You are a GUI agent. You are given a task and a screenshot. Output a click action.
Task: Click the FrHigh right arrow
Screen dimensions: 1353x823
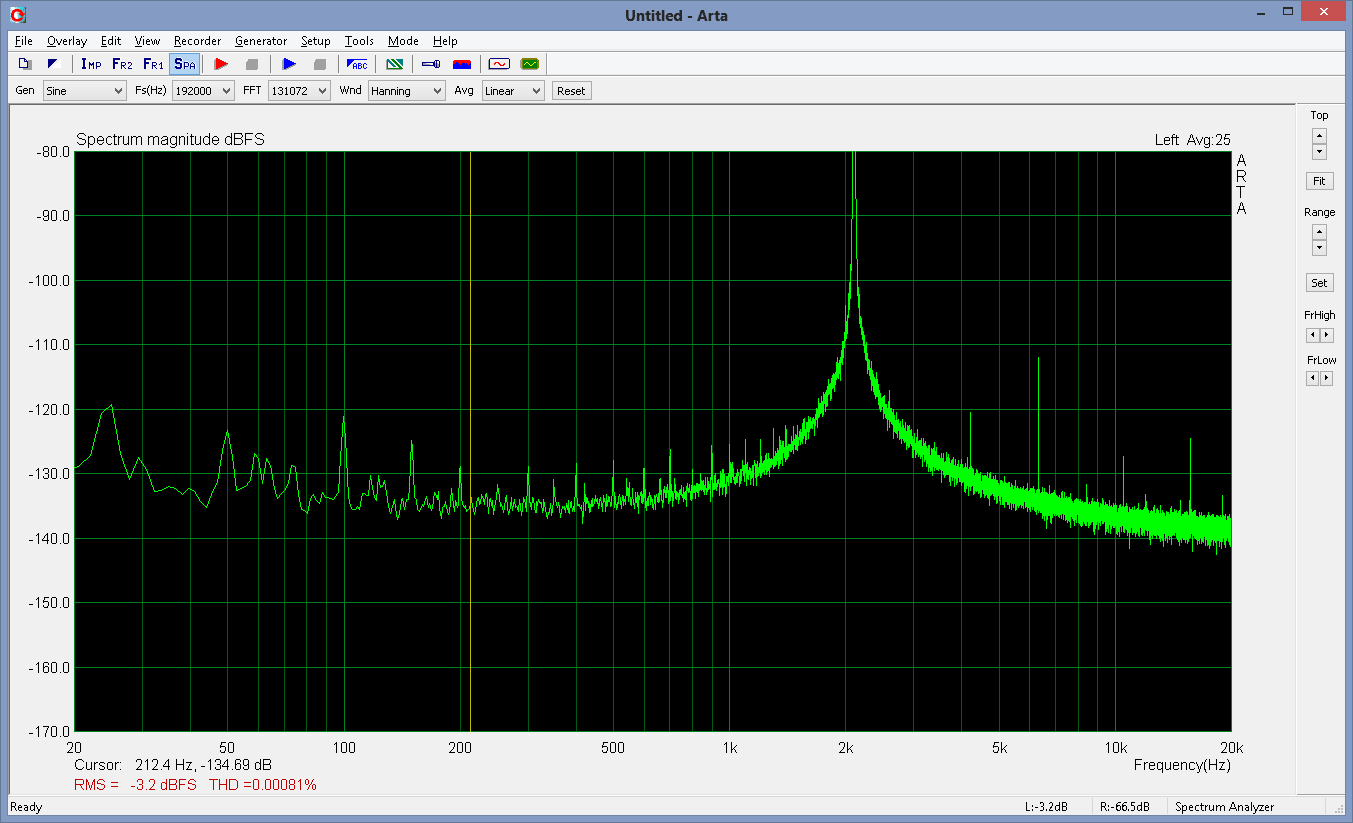coord(1327,335)
